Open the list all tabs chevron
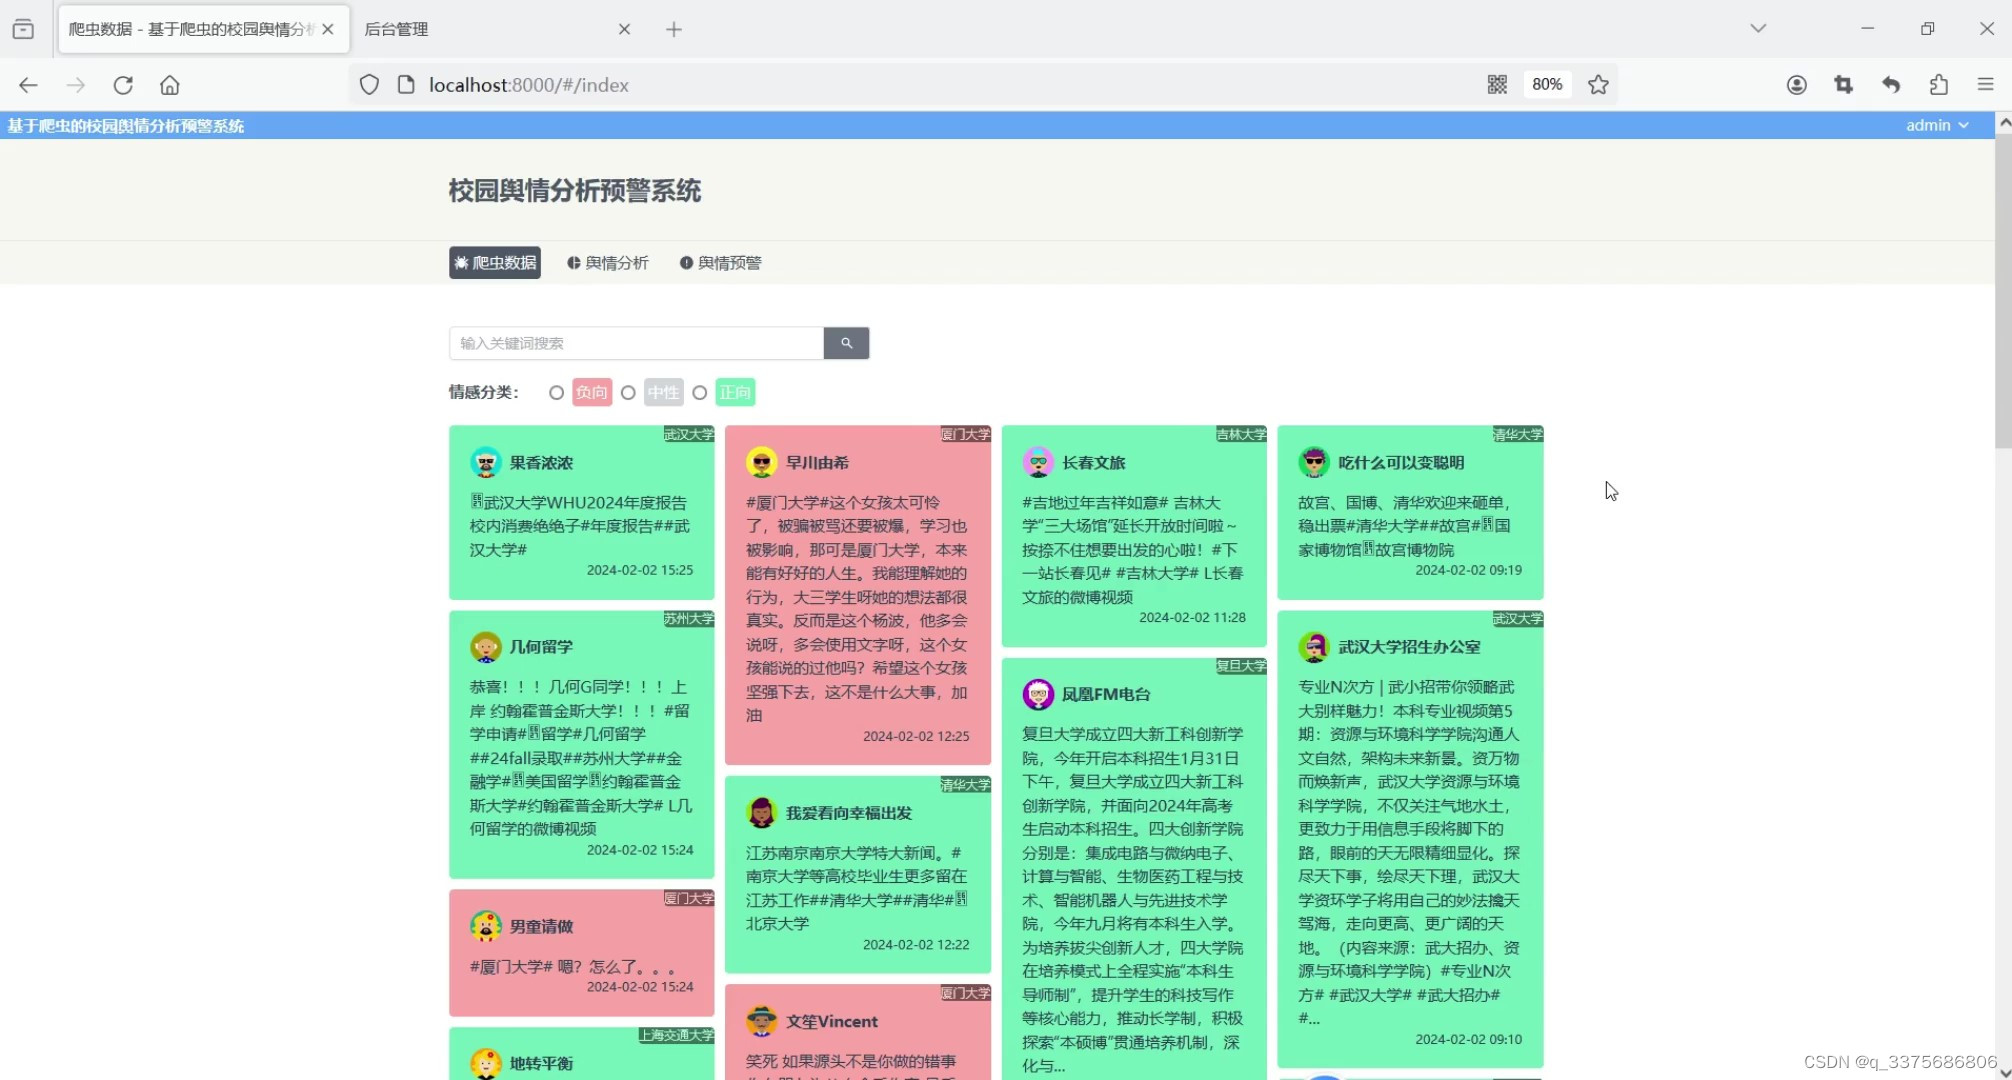2012x1080 pixels. click(x=1757, y=28)
